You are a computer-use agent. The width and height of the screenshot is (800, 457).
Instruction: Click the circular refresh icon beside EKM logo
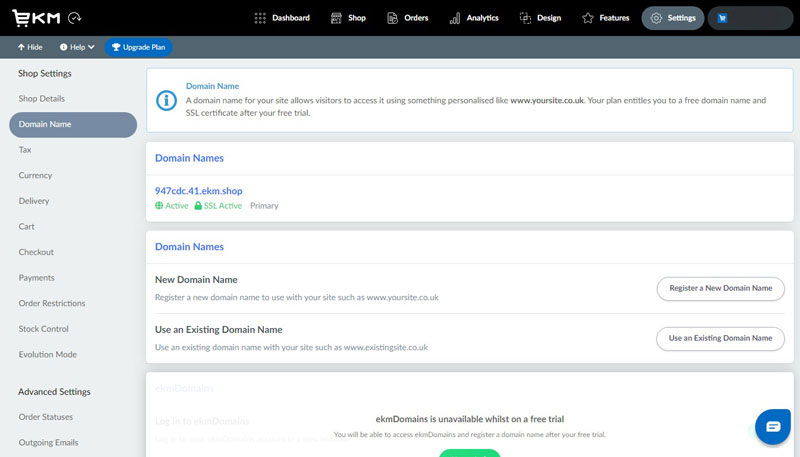[x=74, y=18]
